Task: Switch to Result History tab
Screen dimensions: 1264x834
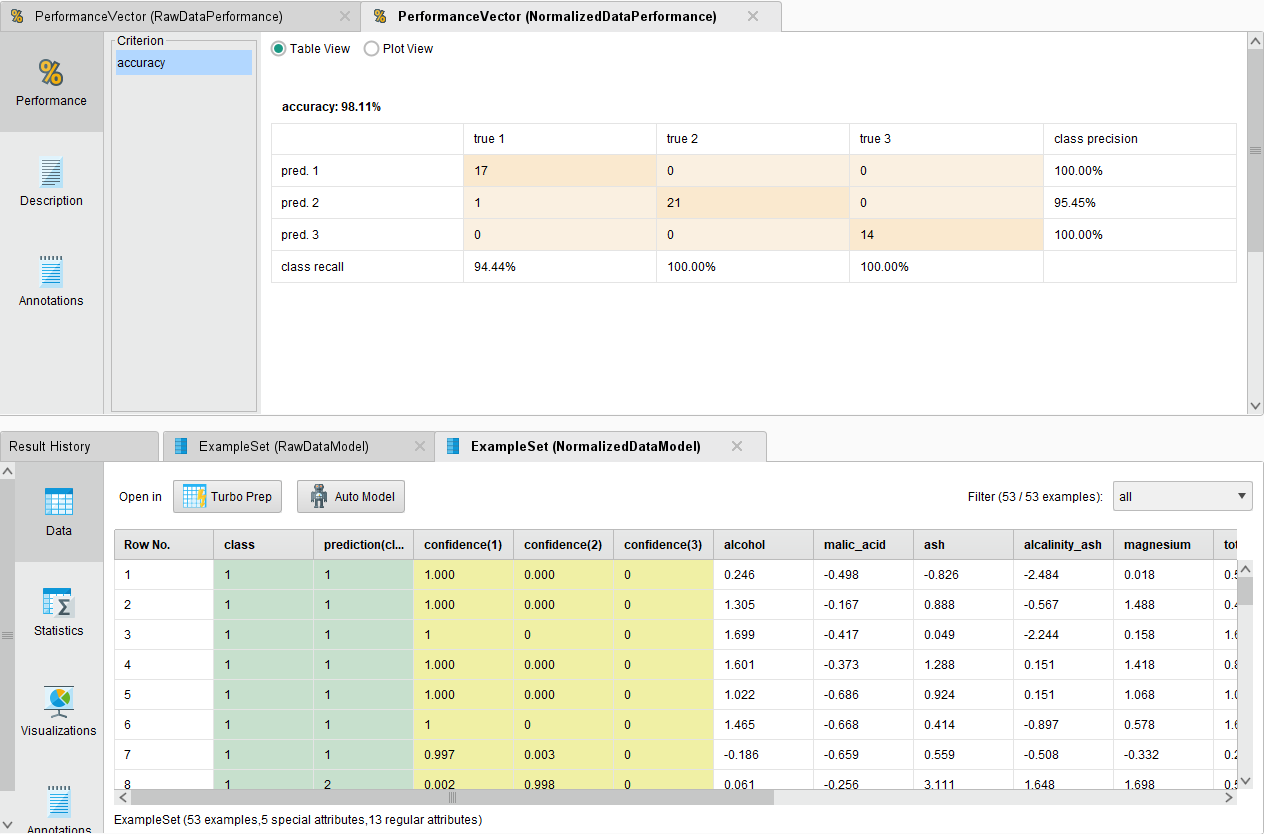Action: click(x=50, y=447)
